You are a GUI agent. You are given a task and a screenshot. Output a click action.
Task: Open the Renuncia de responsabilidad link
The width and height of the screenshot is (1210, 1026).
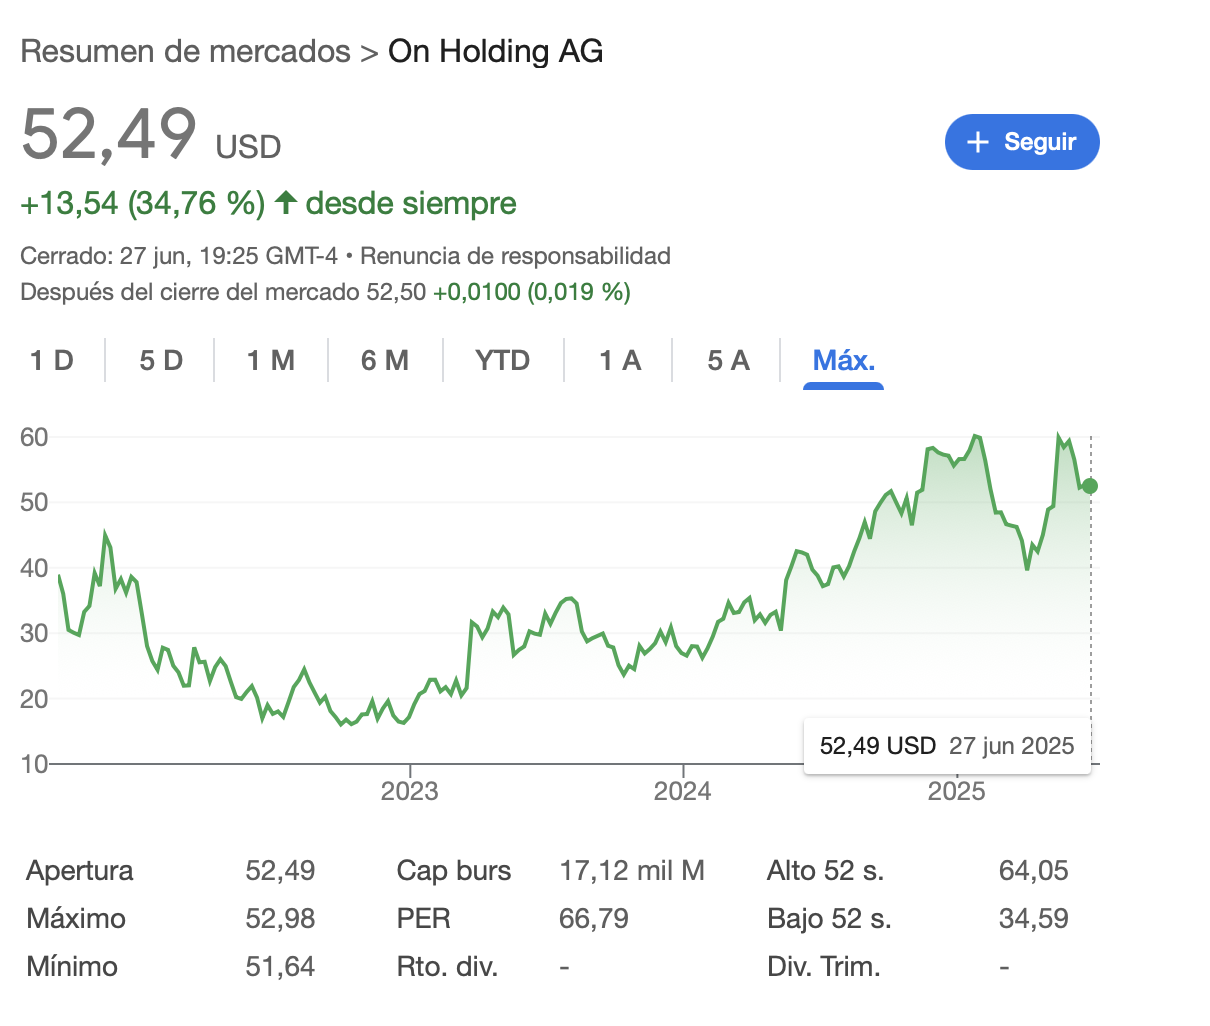point(515,256)
